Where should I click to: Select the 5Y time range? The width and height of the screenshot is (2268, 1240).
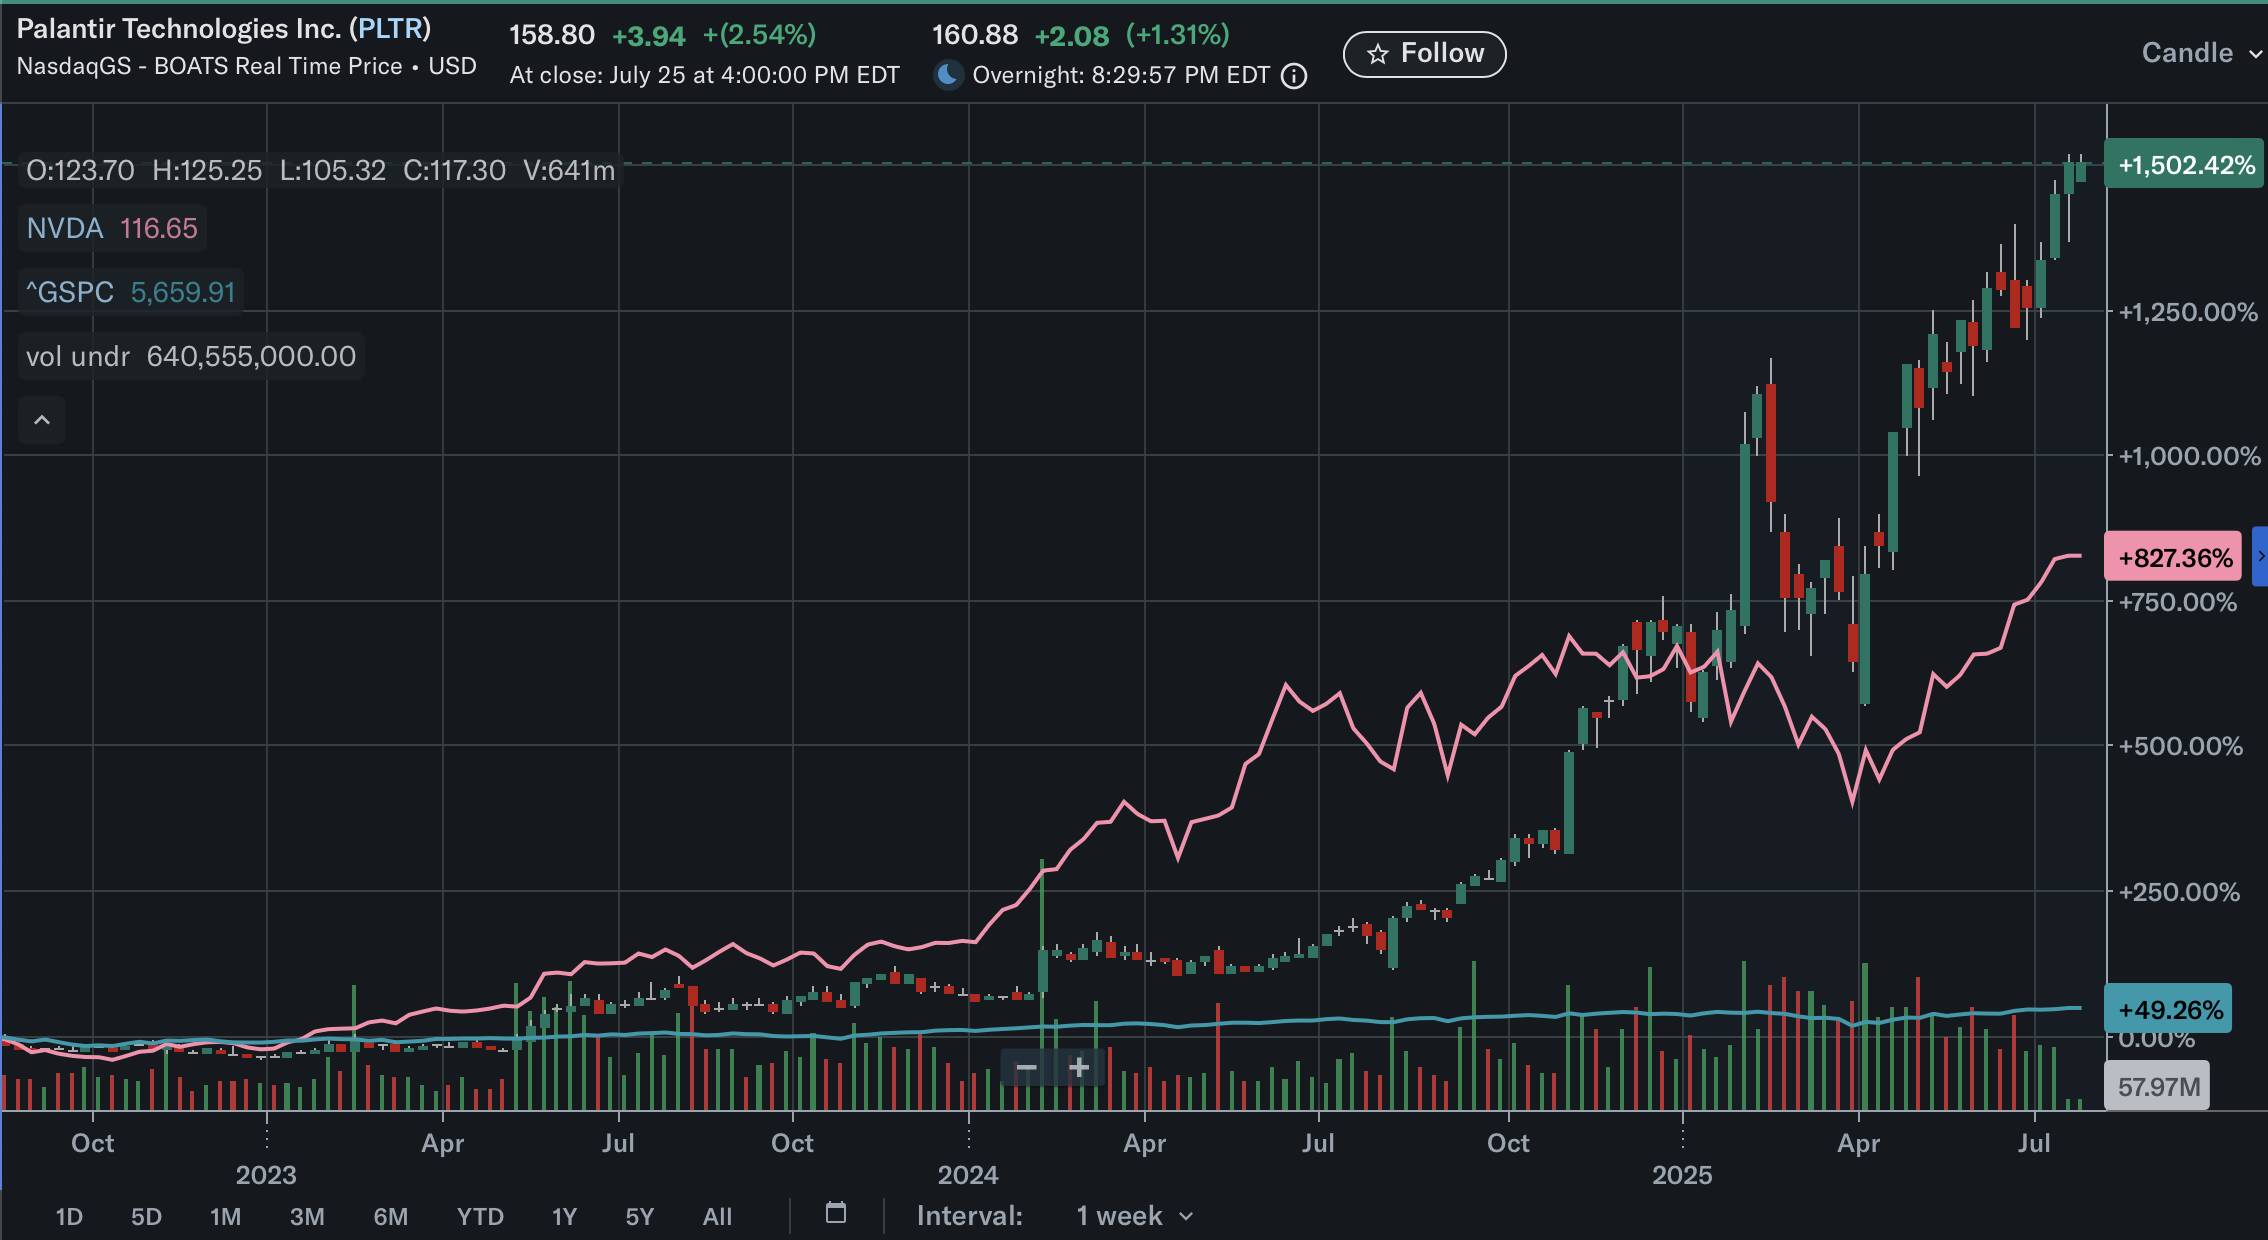coord(639,1217)
